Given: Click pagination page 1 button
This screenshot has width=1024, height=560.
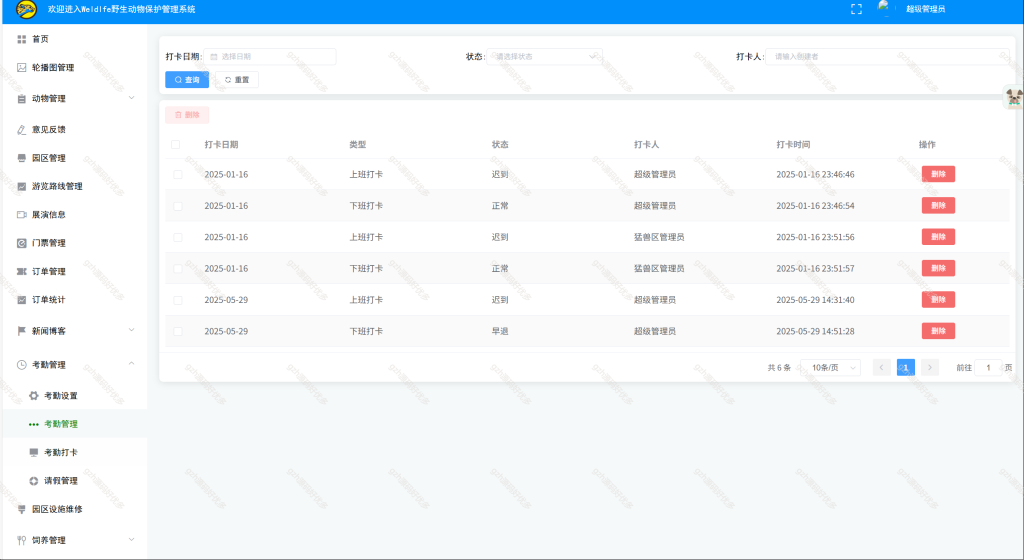Looking at the screenshot, I should click(905, 367).
